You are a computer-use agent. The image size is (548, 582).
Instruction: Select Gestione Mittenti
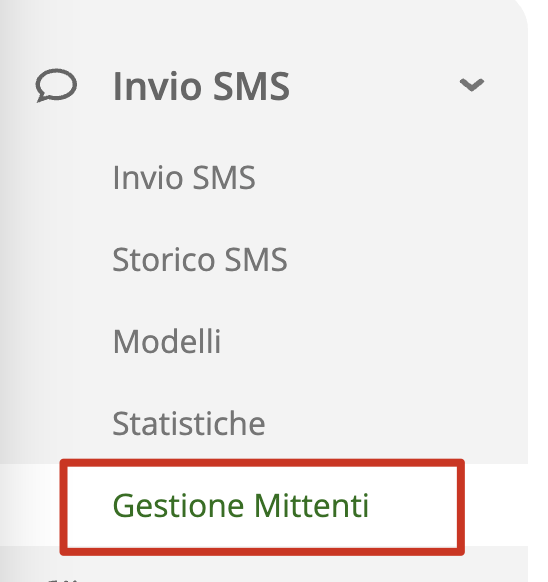(241, 506)
